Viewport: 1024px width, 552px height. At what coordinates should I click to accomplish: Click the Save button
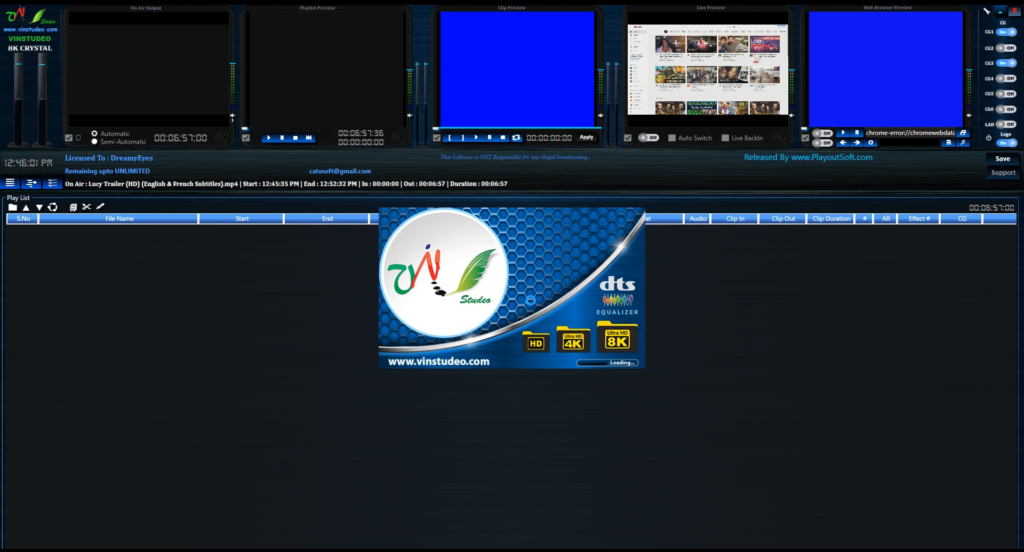click(1002, 158)
